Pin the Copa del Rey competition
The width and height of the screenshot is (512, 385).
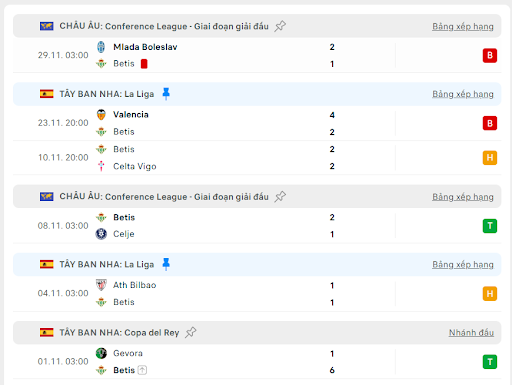point(191,332)
